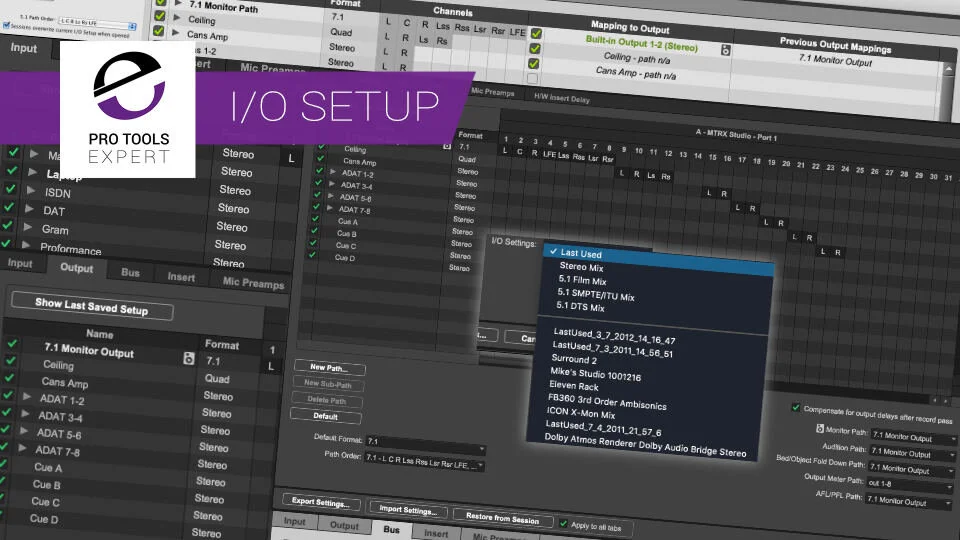Click scroll-up arrow of Previous Output Mappings list
Screen dimensions: 960x540
click(948, 69)
